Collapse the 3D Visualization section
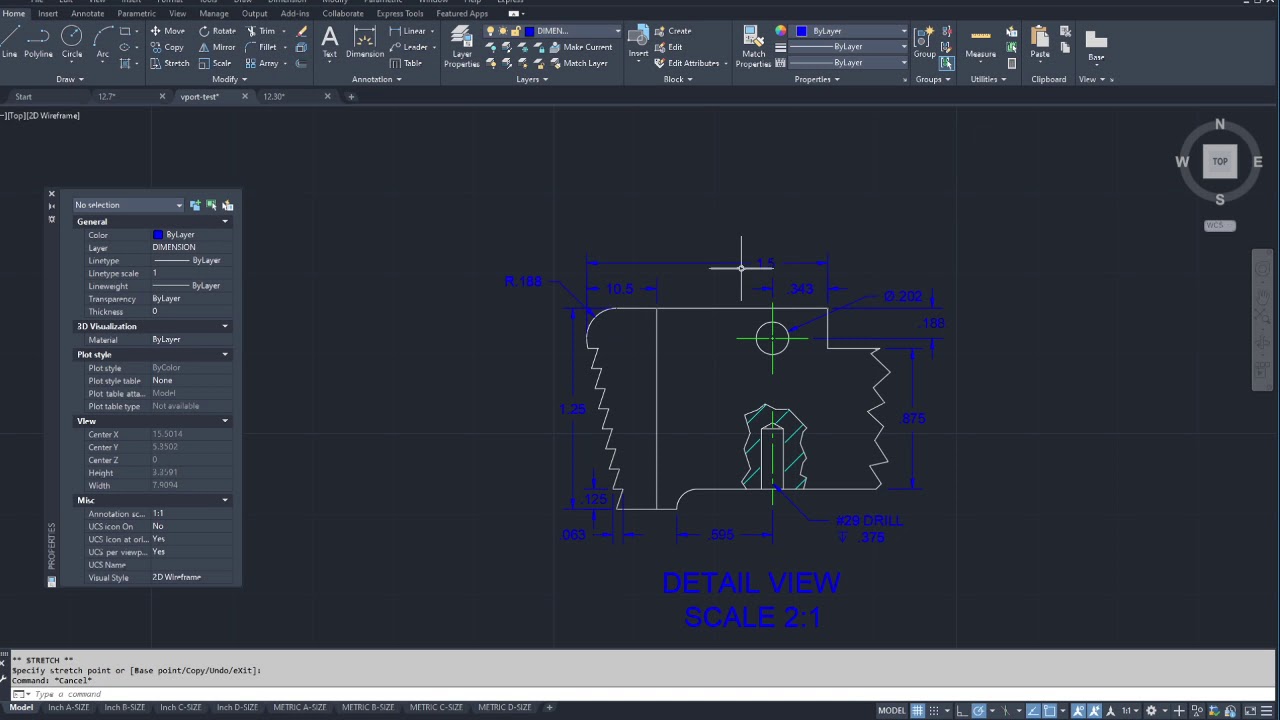 [x=225, y=326]
